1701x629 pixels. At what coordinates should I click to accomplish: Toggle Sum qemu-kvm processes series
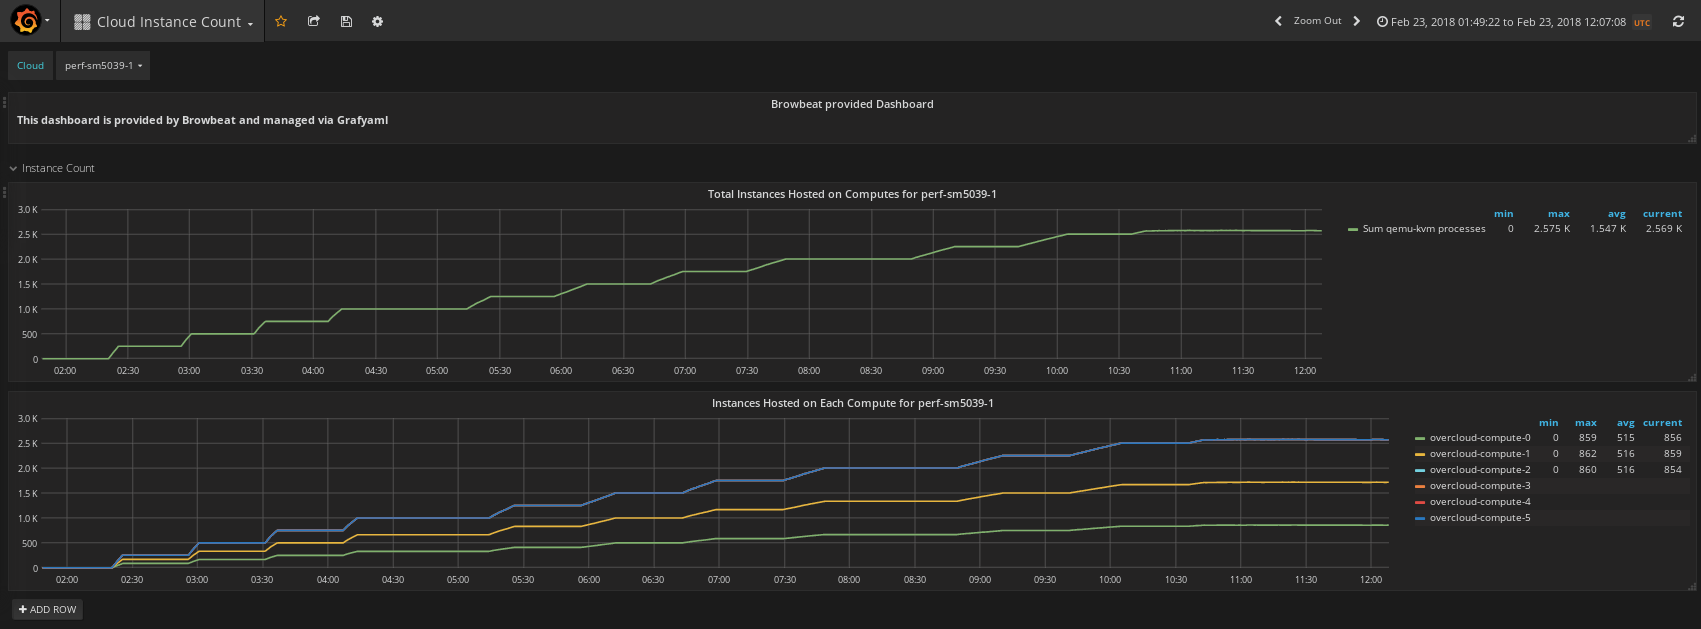click(x=1424, y=229)
